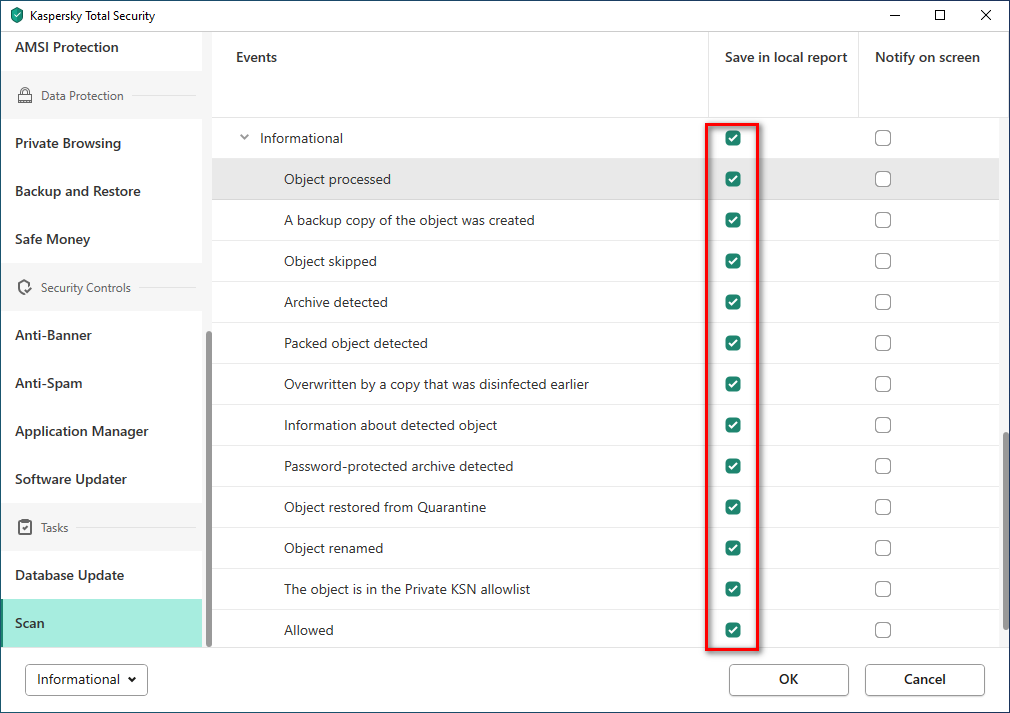
Task: Go to Safe Money section
Action: tap(102, 240)
